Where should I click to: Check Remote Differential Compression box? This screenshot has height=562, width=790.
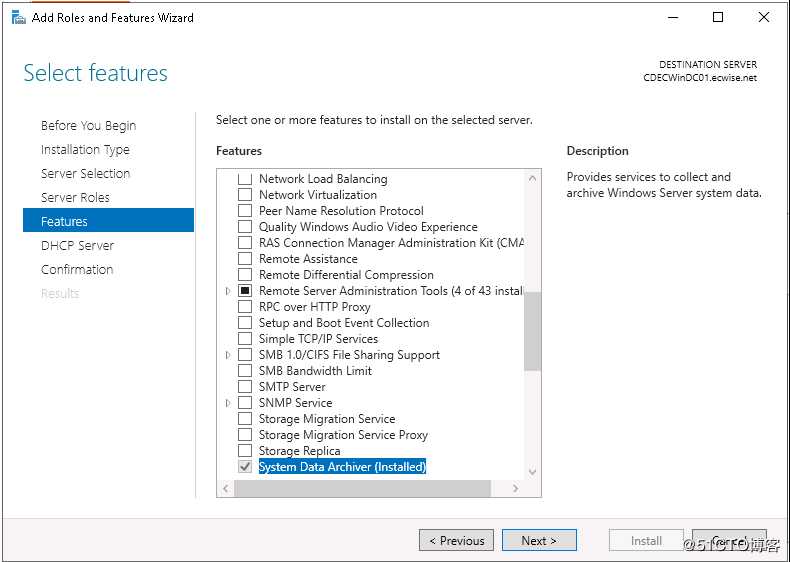(245, 275)
